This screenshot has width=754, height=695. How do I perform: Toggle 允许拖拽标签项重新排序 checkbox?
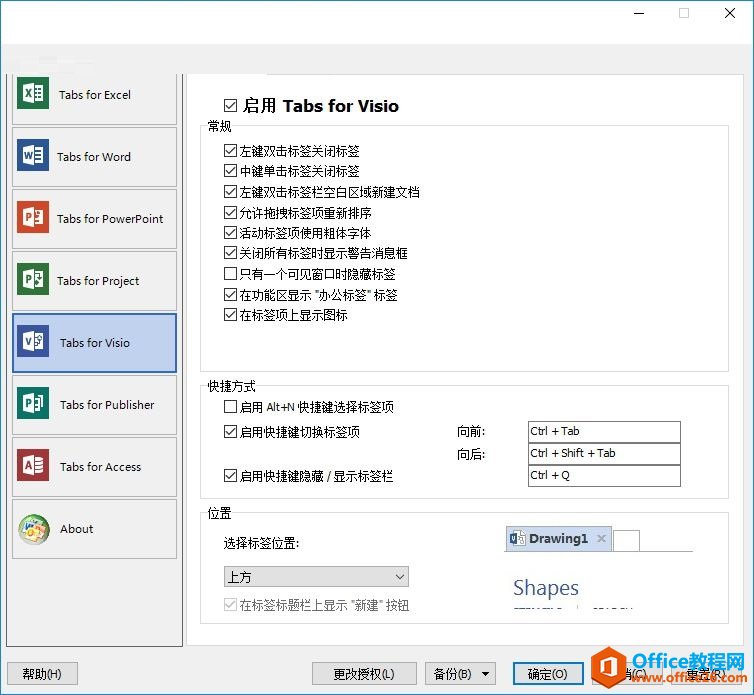(x=230, y=212)
